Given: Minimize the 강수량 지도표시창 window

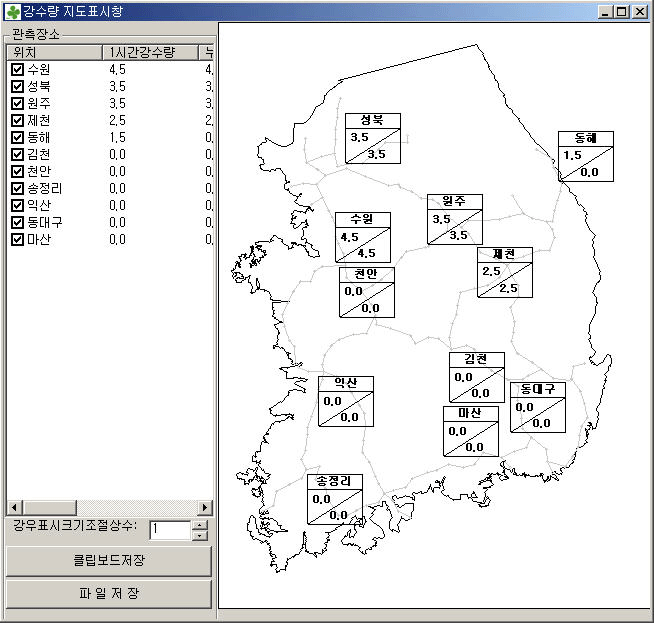Looking at the screenshot, I should tap(606, 11).
